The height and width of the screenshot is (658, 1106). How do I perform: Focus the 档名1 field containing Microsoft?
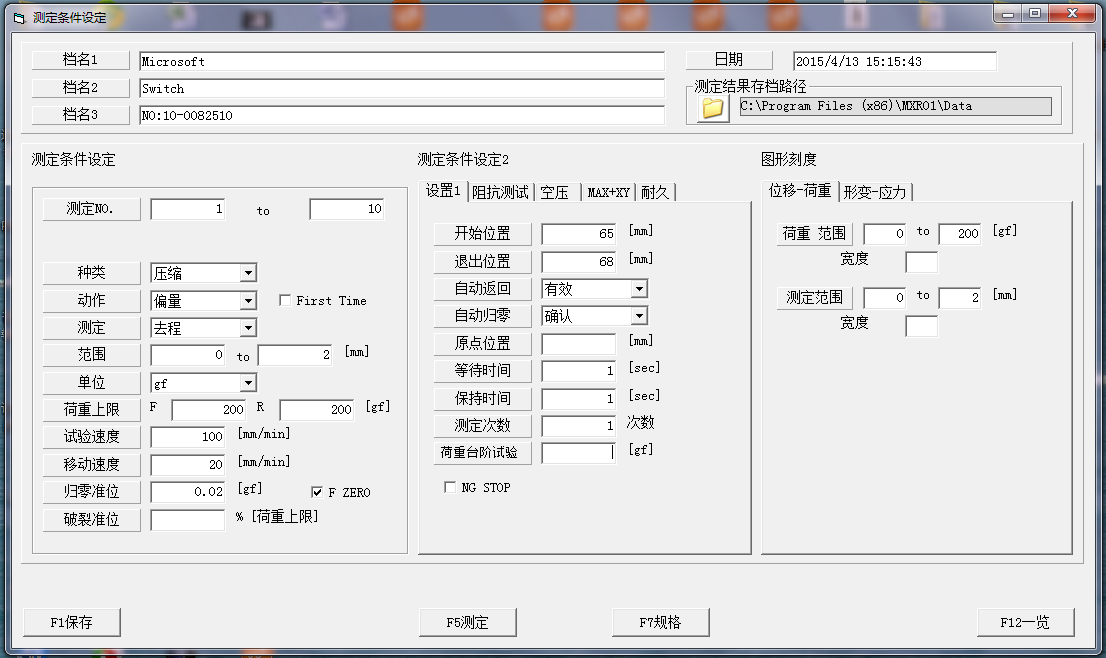[x=401, y=61]
